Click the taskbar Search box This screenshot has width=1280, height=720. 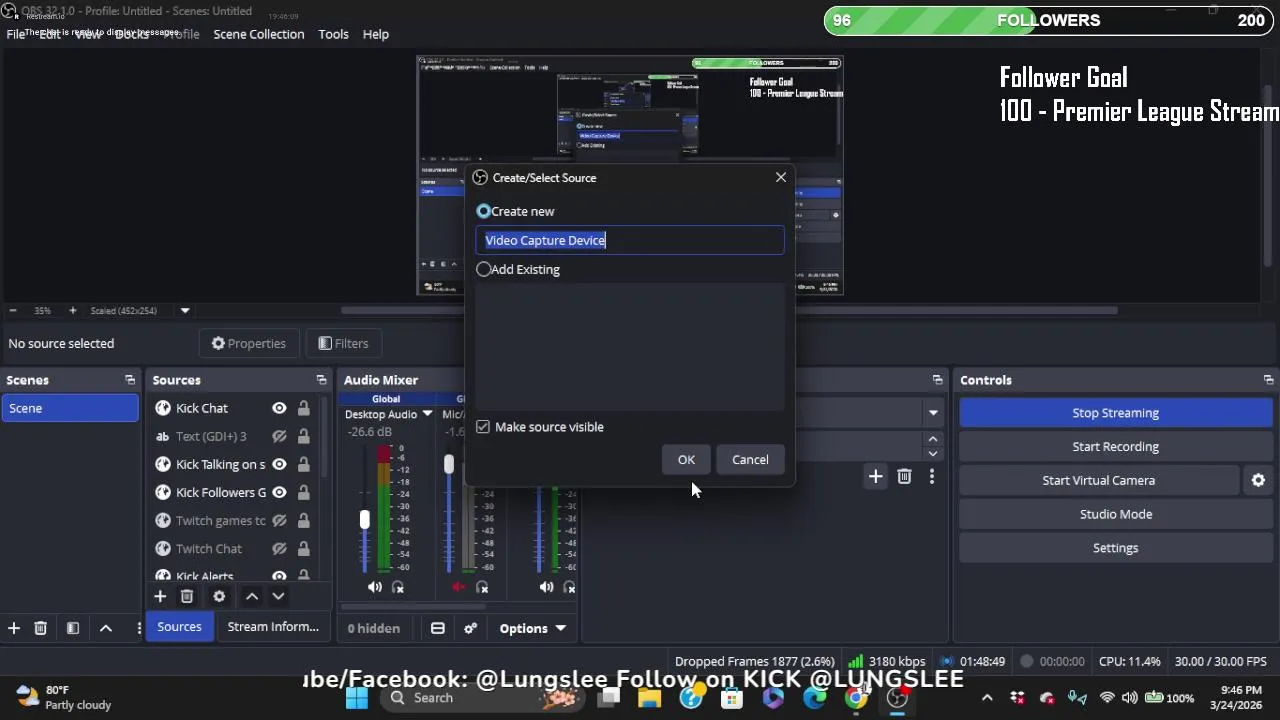(x=482, y=698)
